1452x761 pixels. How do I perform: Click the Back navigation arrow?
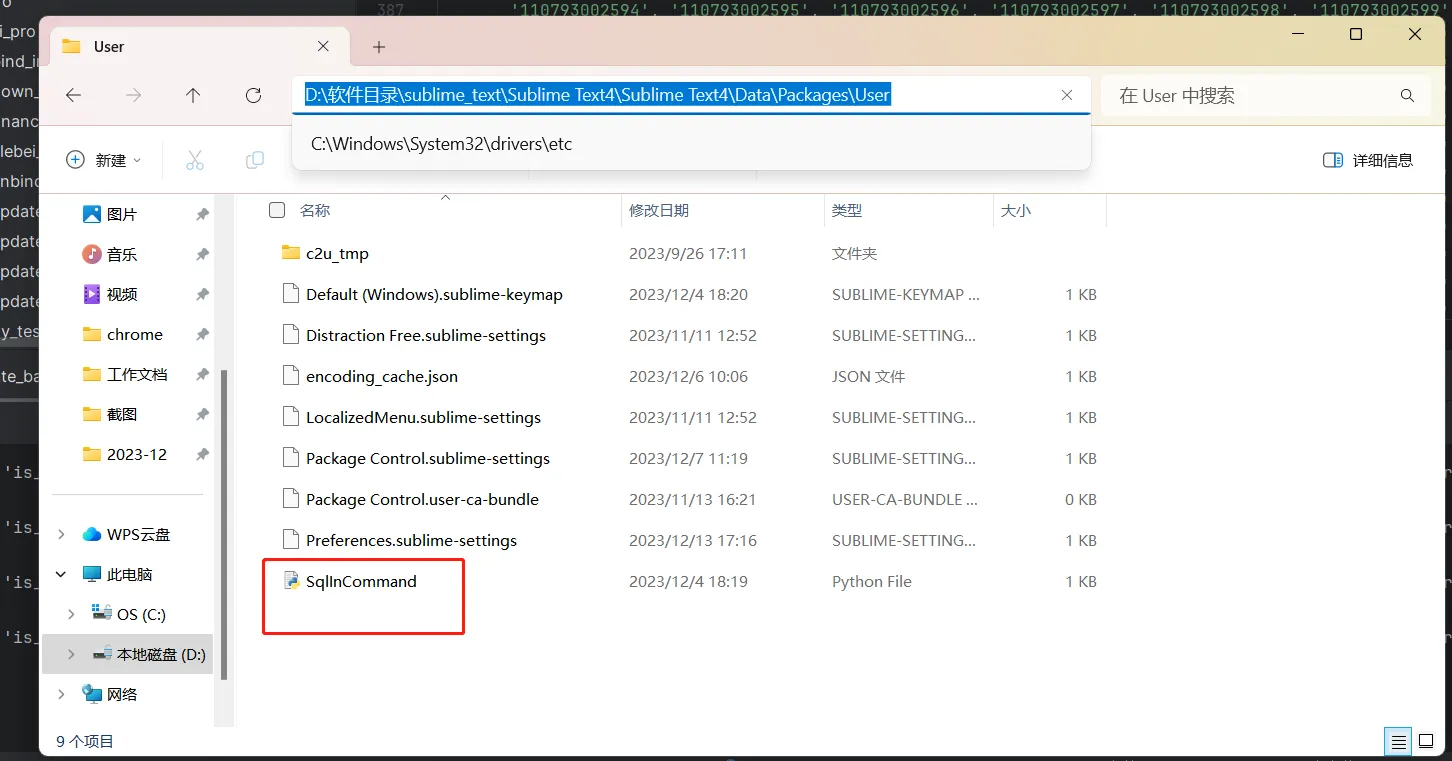point(73,95)
